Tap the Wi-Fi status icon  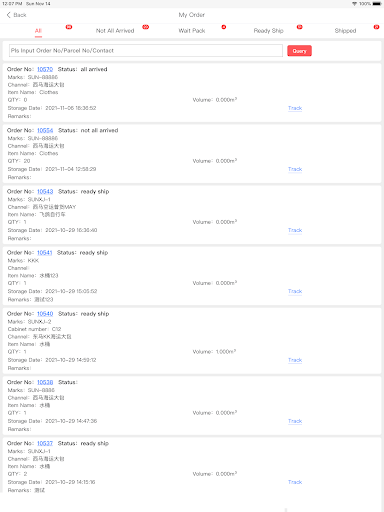pyautogui.click(x=354, y=4)
